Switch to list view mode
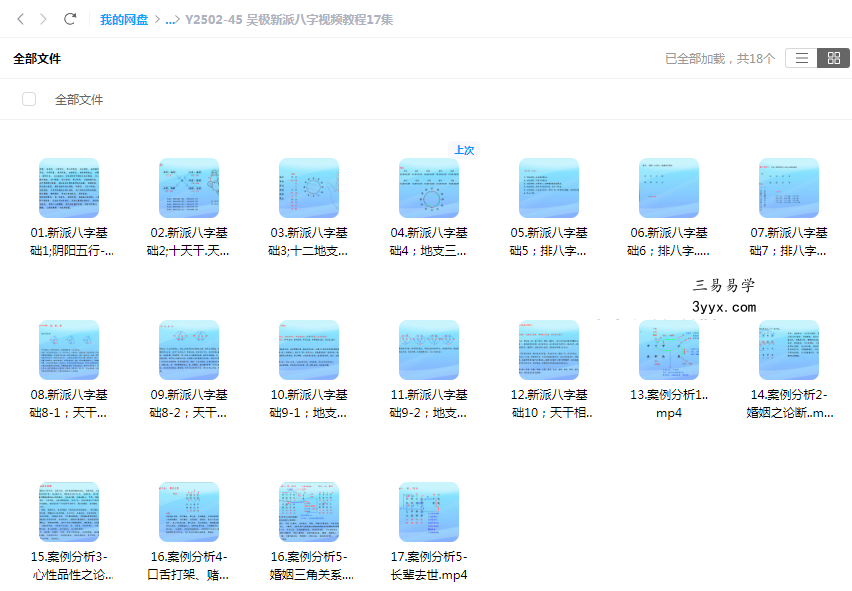Viewport: 852px width, 591px height. 801,58
